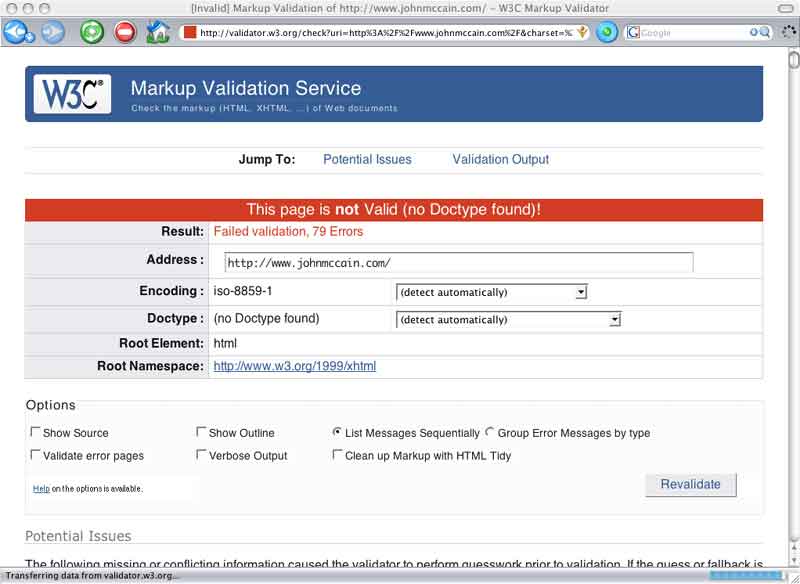800x584 pixels.
Task: Click the W3C logo
Action: click(x=72, y=94)
